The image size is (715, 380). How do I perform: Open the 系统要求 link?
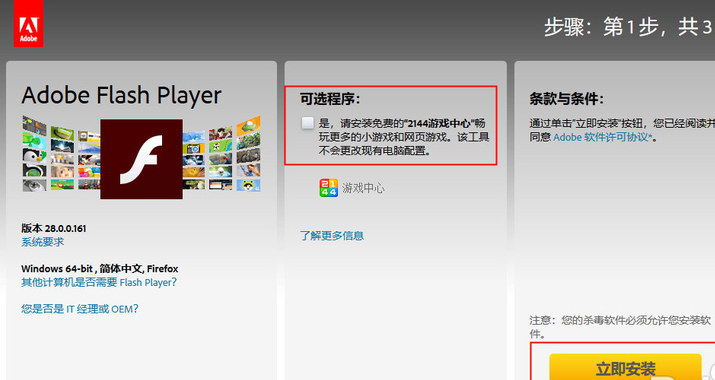tap(42, 242)
